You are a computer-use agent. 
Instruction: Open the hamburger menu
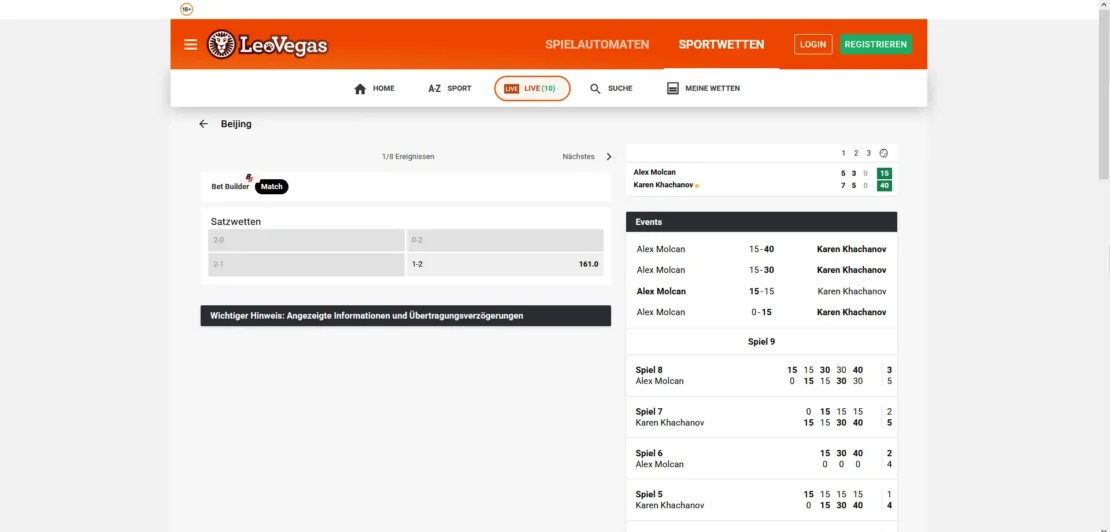coord(190,45)
